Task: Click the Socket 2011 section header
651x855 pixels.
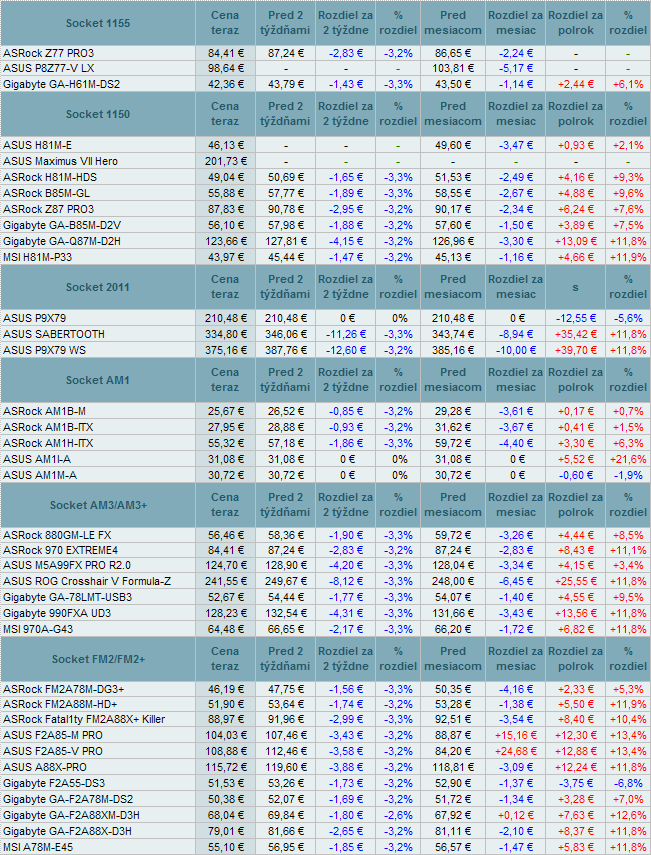Action: (x=98, y=287)
